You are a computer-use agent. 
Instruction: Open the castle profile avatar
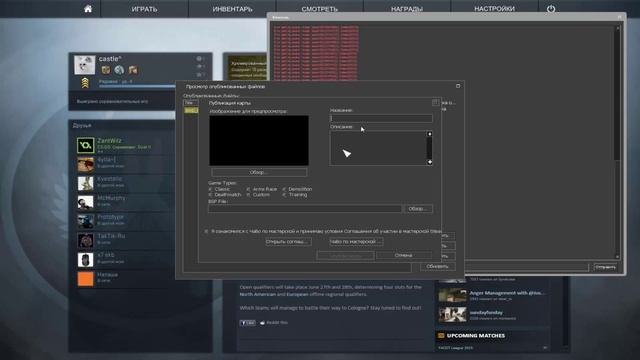(84, 65)
